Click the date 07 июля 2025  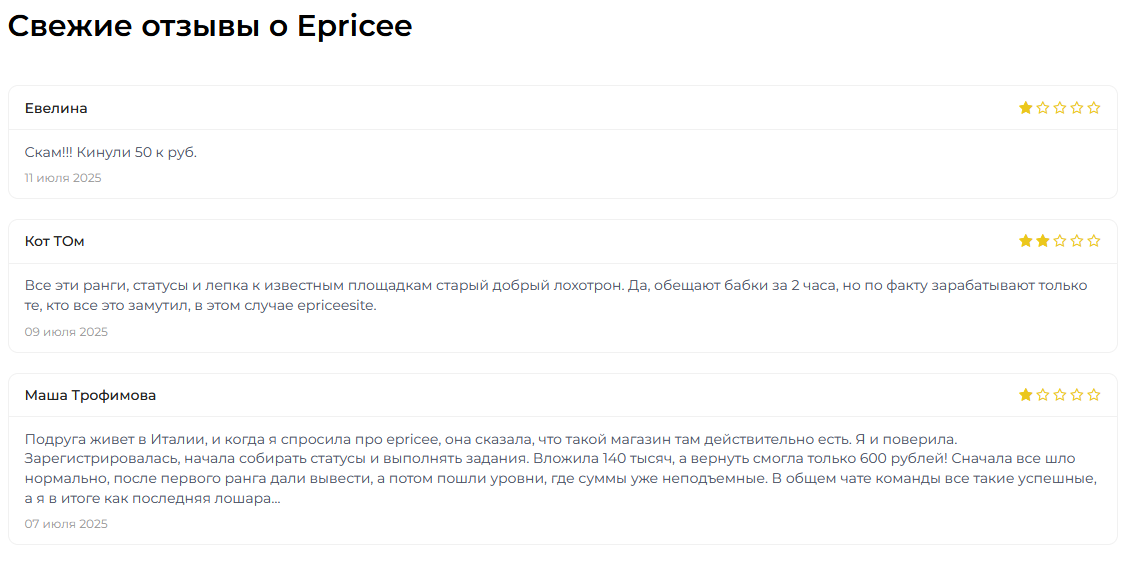66,524
